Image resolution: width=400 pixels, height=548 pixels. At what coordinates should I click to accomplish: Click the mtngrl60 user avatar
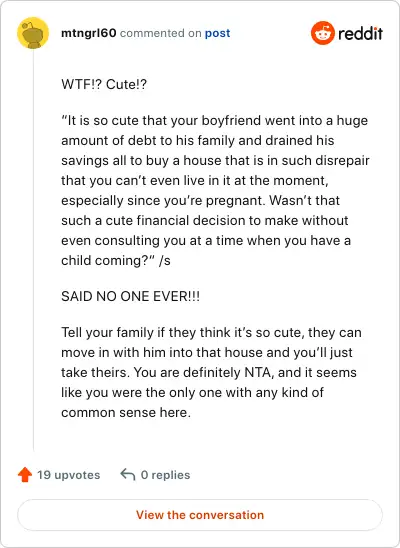click(33, 33)
